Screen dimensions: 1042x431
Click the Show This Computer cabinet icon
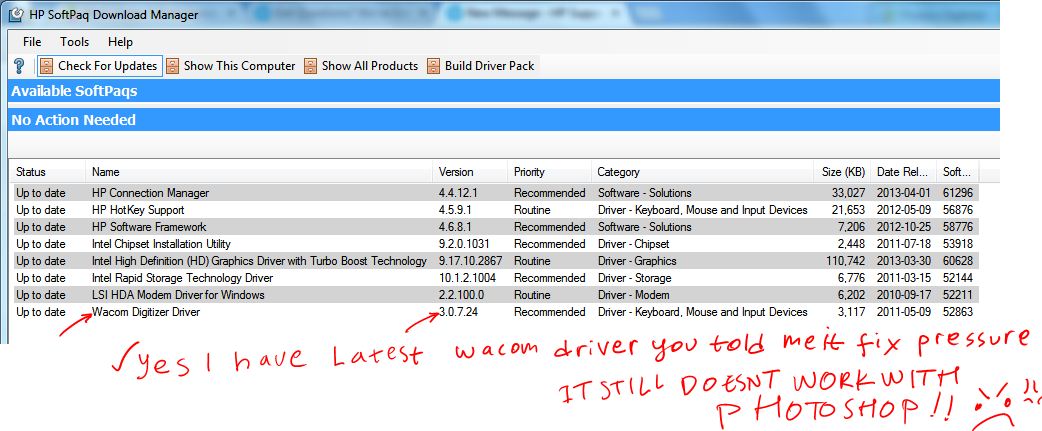(x=173, y=66)
